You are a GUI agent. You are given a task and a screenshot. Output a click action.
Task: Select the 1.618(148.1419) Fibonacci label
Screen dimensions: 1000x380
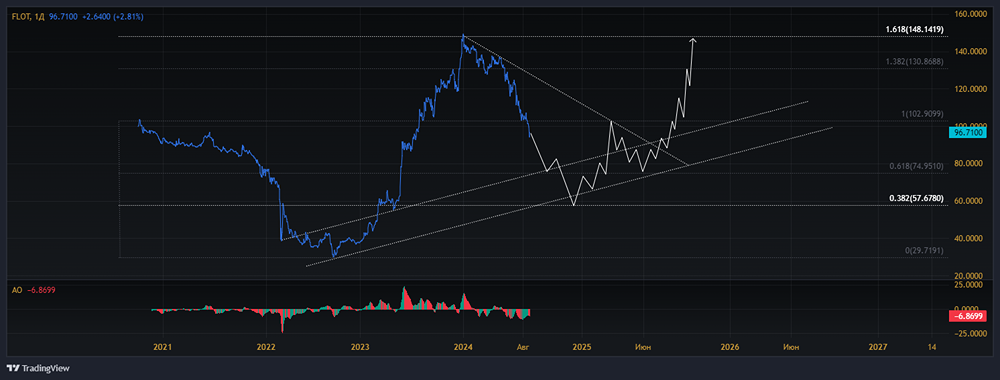coord(915,29)
